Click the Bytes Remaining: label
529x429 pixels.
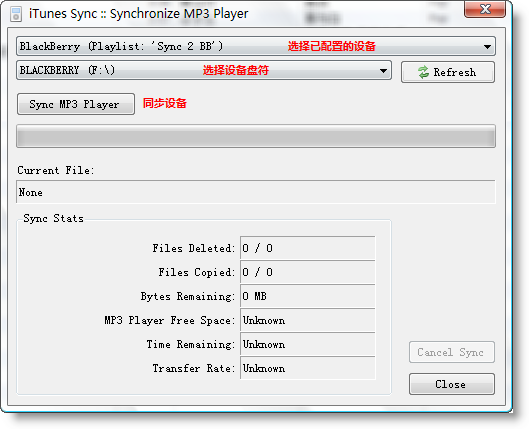point(188,296)
